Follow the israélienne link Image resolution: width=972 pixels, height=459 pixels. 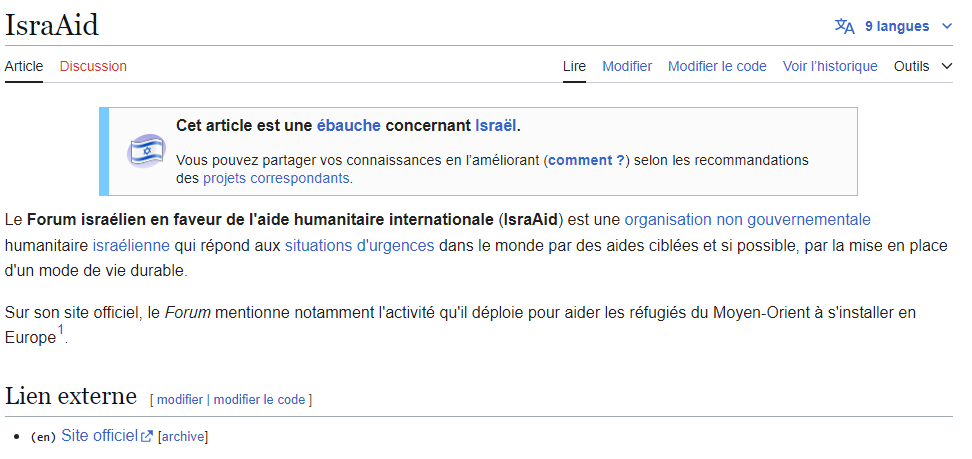click(x=131, y=246)
